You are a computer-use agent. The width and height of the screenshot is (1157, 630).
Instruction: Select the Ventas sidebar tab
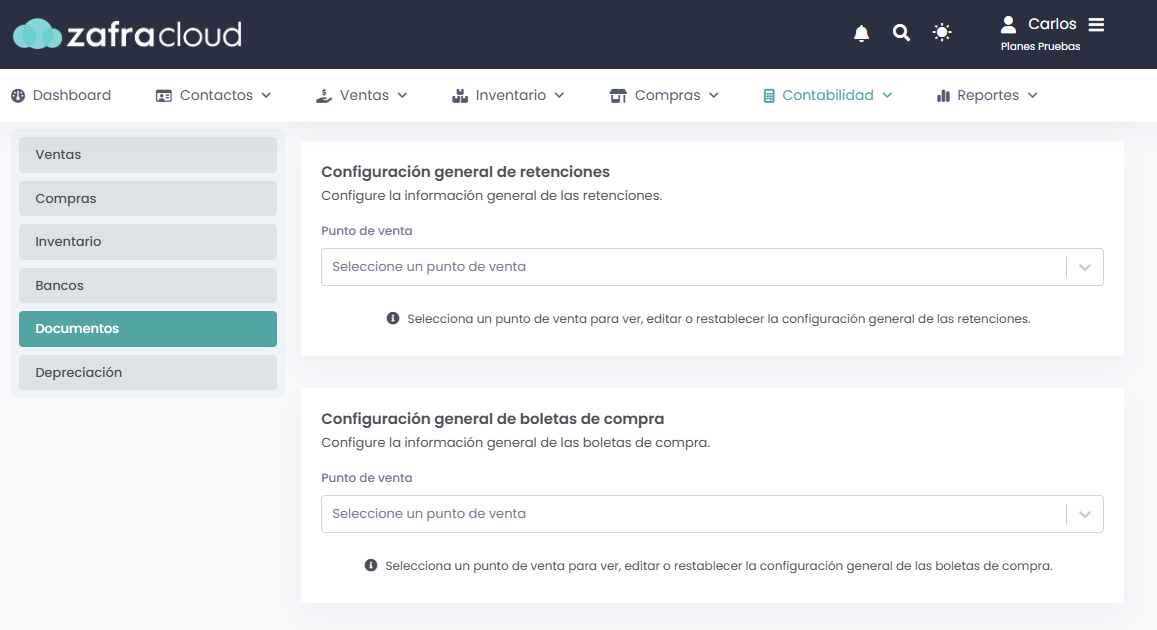[148, 155]
